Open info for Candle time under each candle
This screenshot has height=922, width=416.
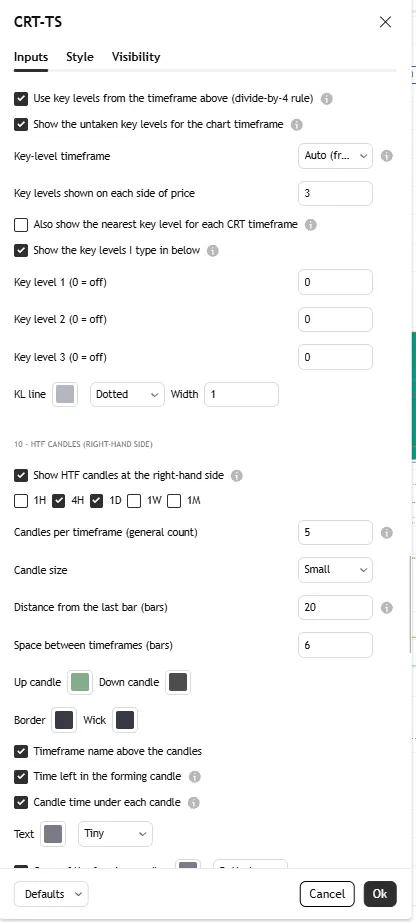pyautogui.click(x=194, y=803)
